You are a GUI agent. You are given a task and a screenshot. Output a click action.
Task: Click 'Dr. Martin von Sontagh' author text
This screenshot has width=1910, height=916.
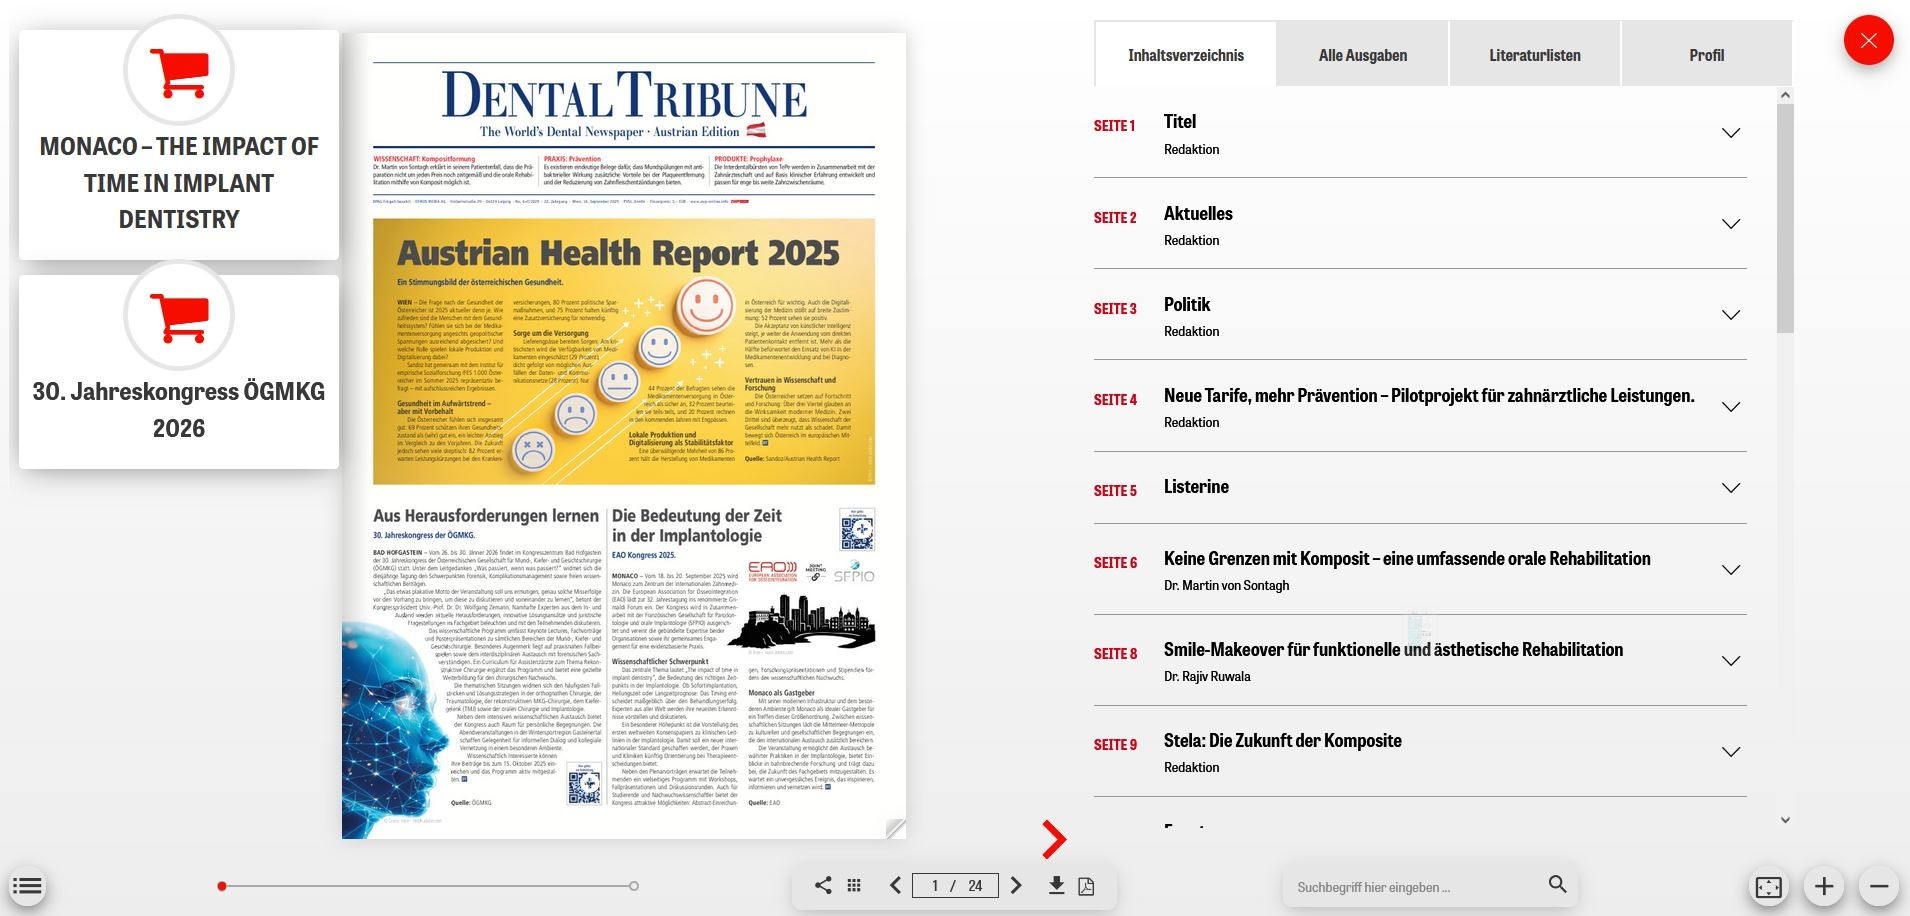coord(1226,586)
